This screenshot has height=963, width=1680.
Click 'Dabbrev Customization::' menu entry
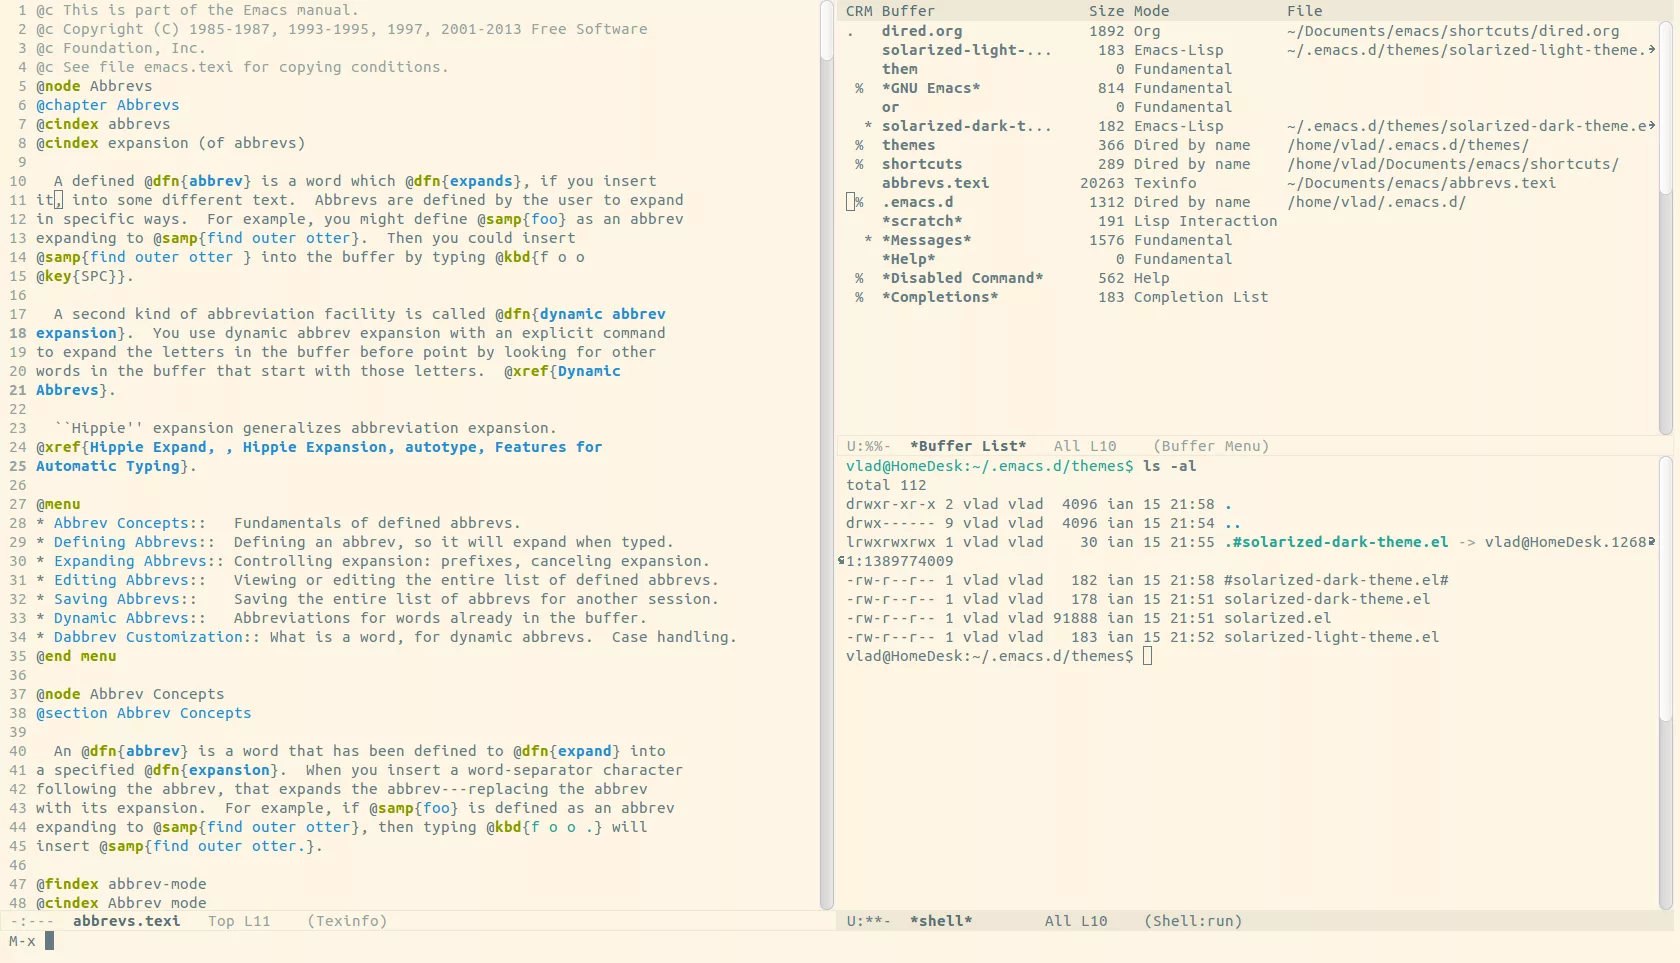(x=157, y=637)
